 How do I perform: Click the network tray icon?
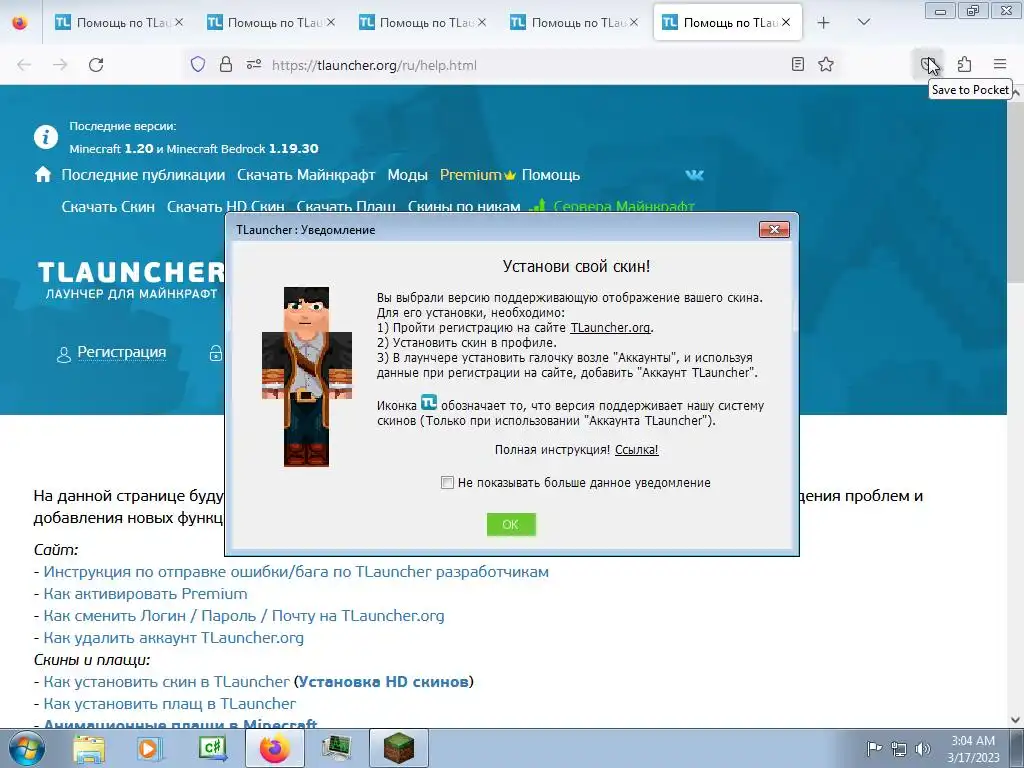(x=899, y=749)
